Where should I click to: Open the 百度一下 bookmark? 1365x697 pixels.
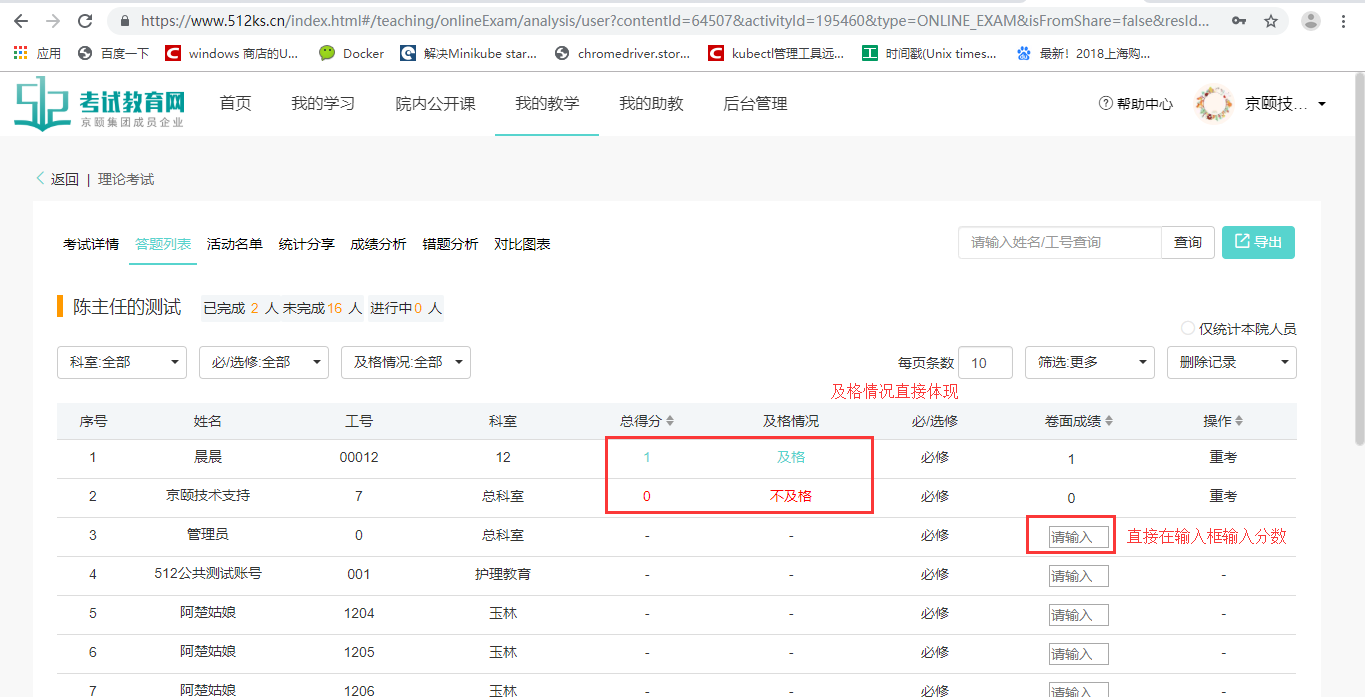[x=113, y=53]
